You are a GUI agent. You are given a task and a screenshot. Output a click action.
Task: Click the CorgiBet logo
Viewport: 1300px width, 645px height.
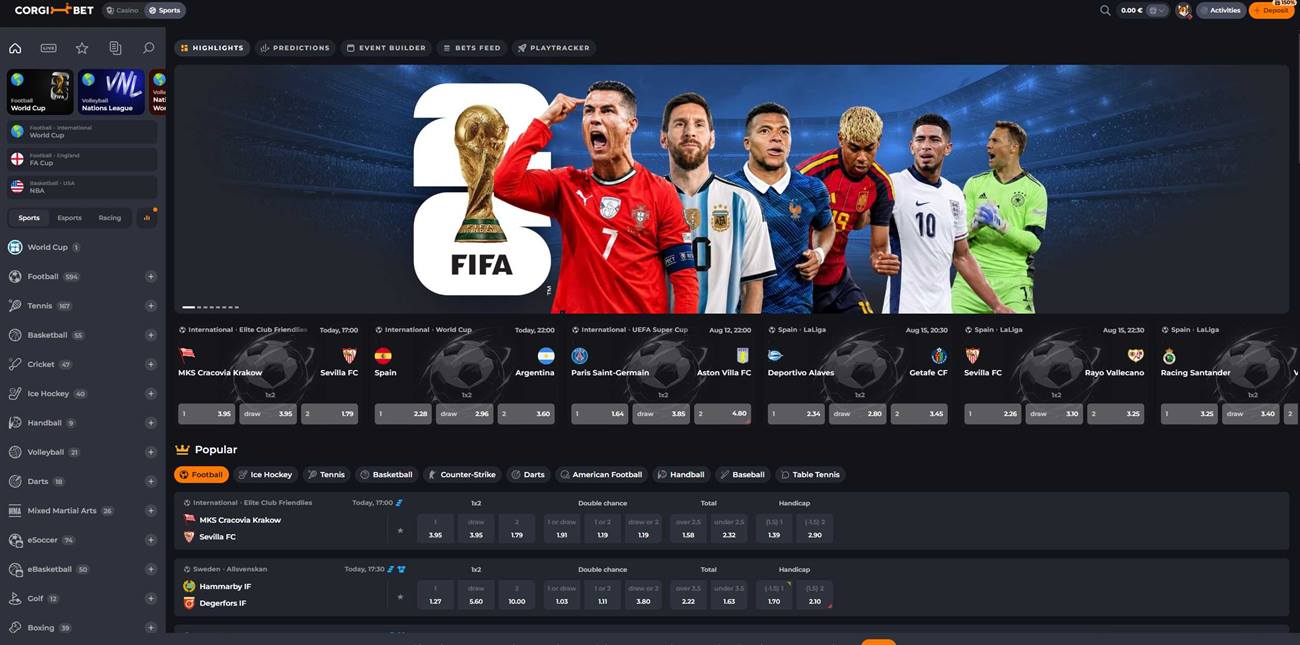pos(54,10)
